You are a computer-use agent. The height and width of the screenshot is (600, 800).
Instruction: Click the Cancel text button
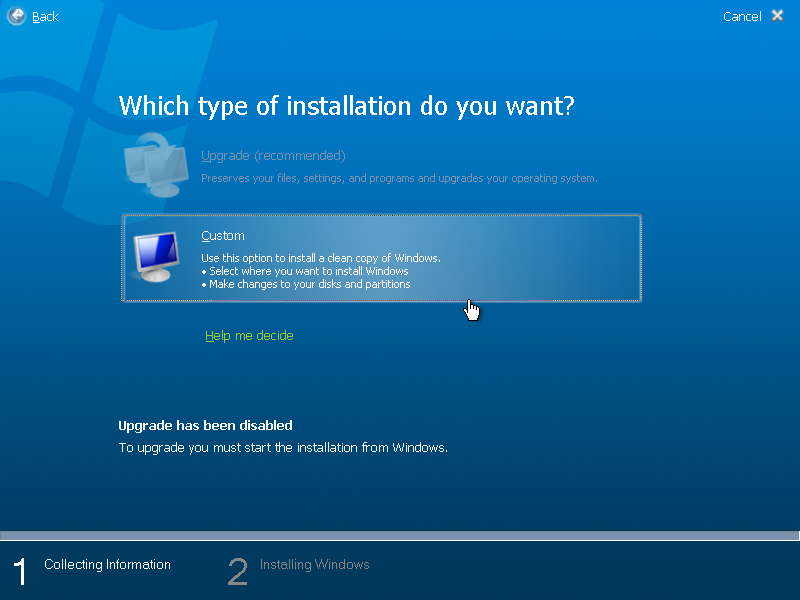(742, 17)
